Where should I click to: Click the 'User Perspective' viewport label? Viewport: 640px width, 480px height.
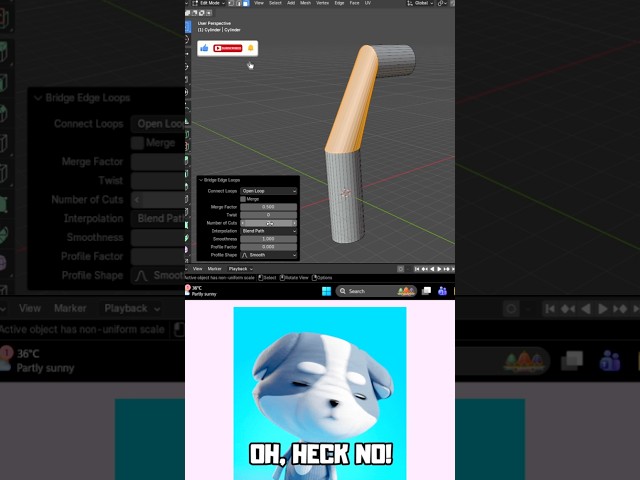pos(214,23)
